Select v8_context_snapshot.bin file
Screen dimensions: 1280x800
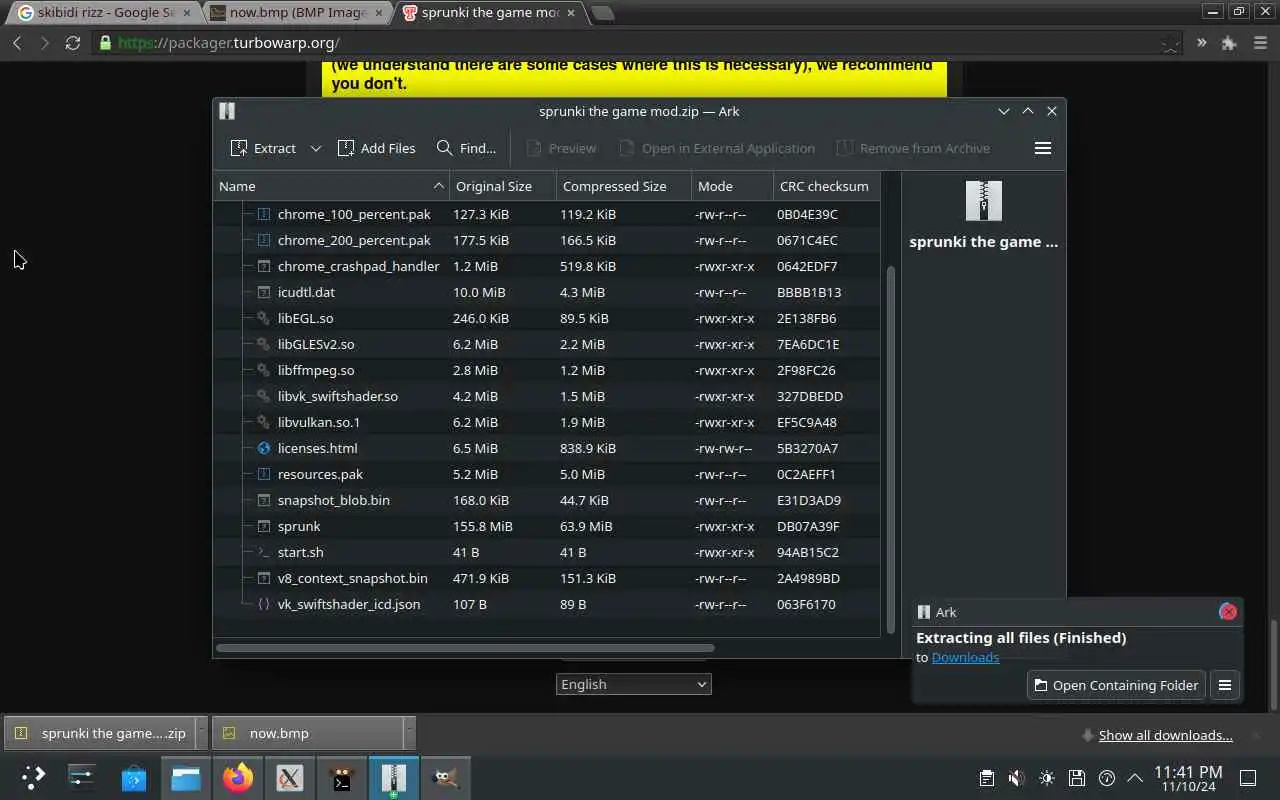click(547, 578)
